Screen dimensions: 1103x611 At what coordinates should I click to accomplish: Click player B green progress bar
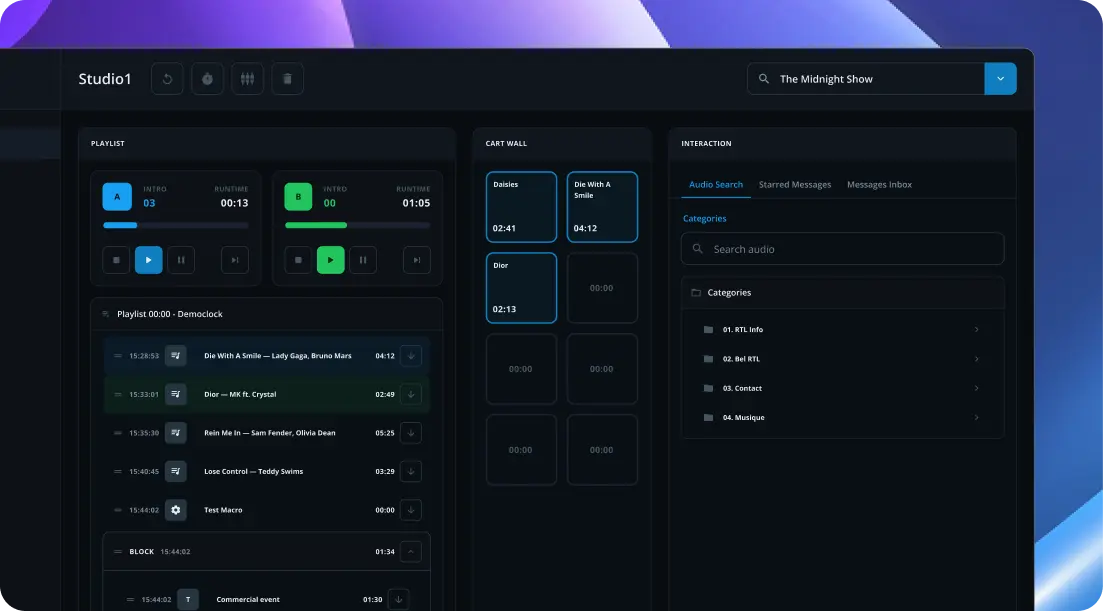point(357,225)
